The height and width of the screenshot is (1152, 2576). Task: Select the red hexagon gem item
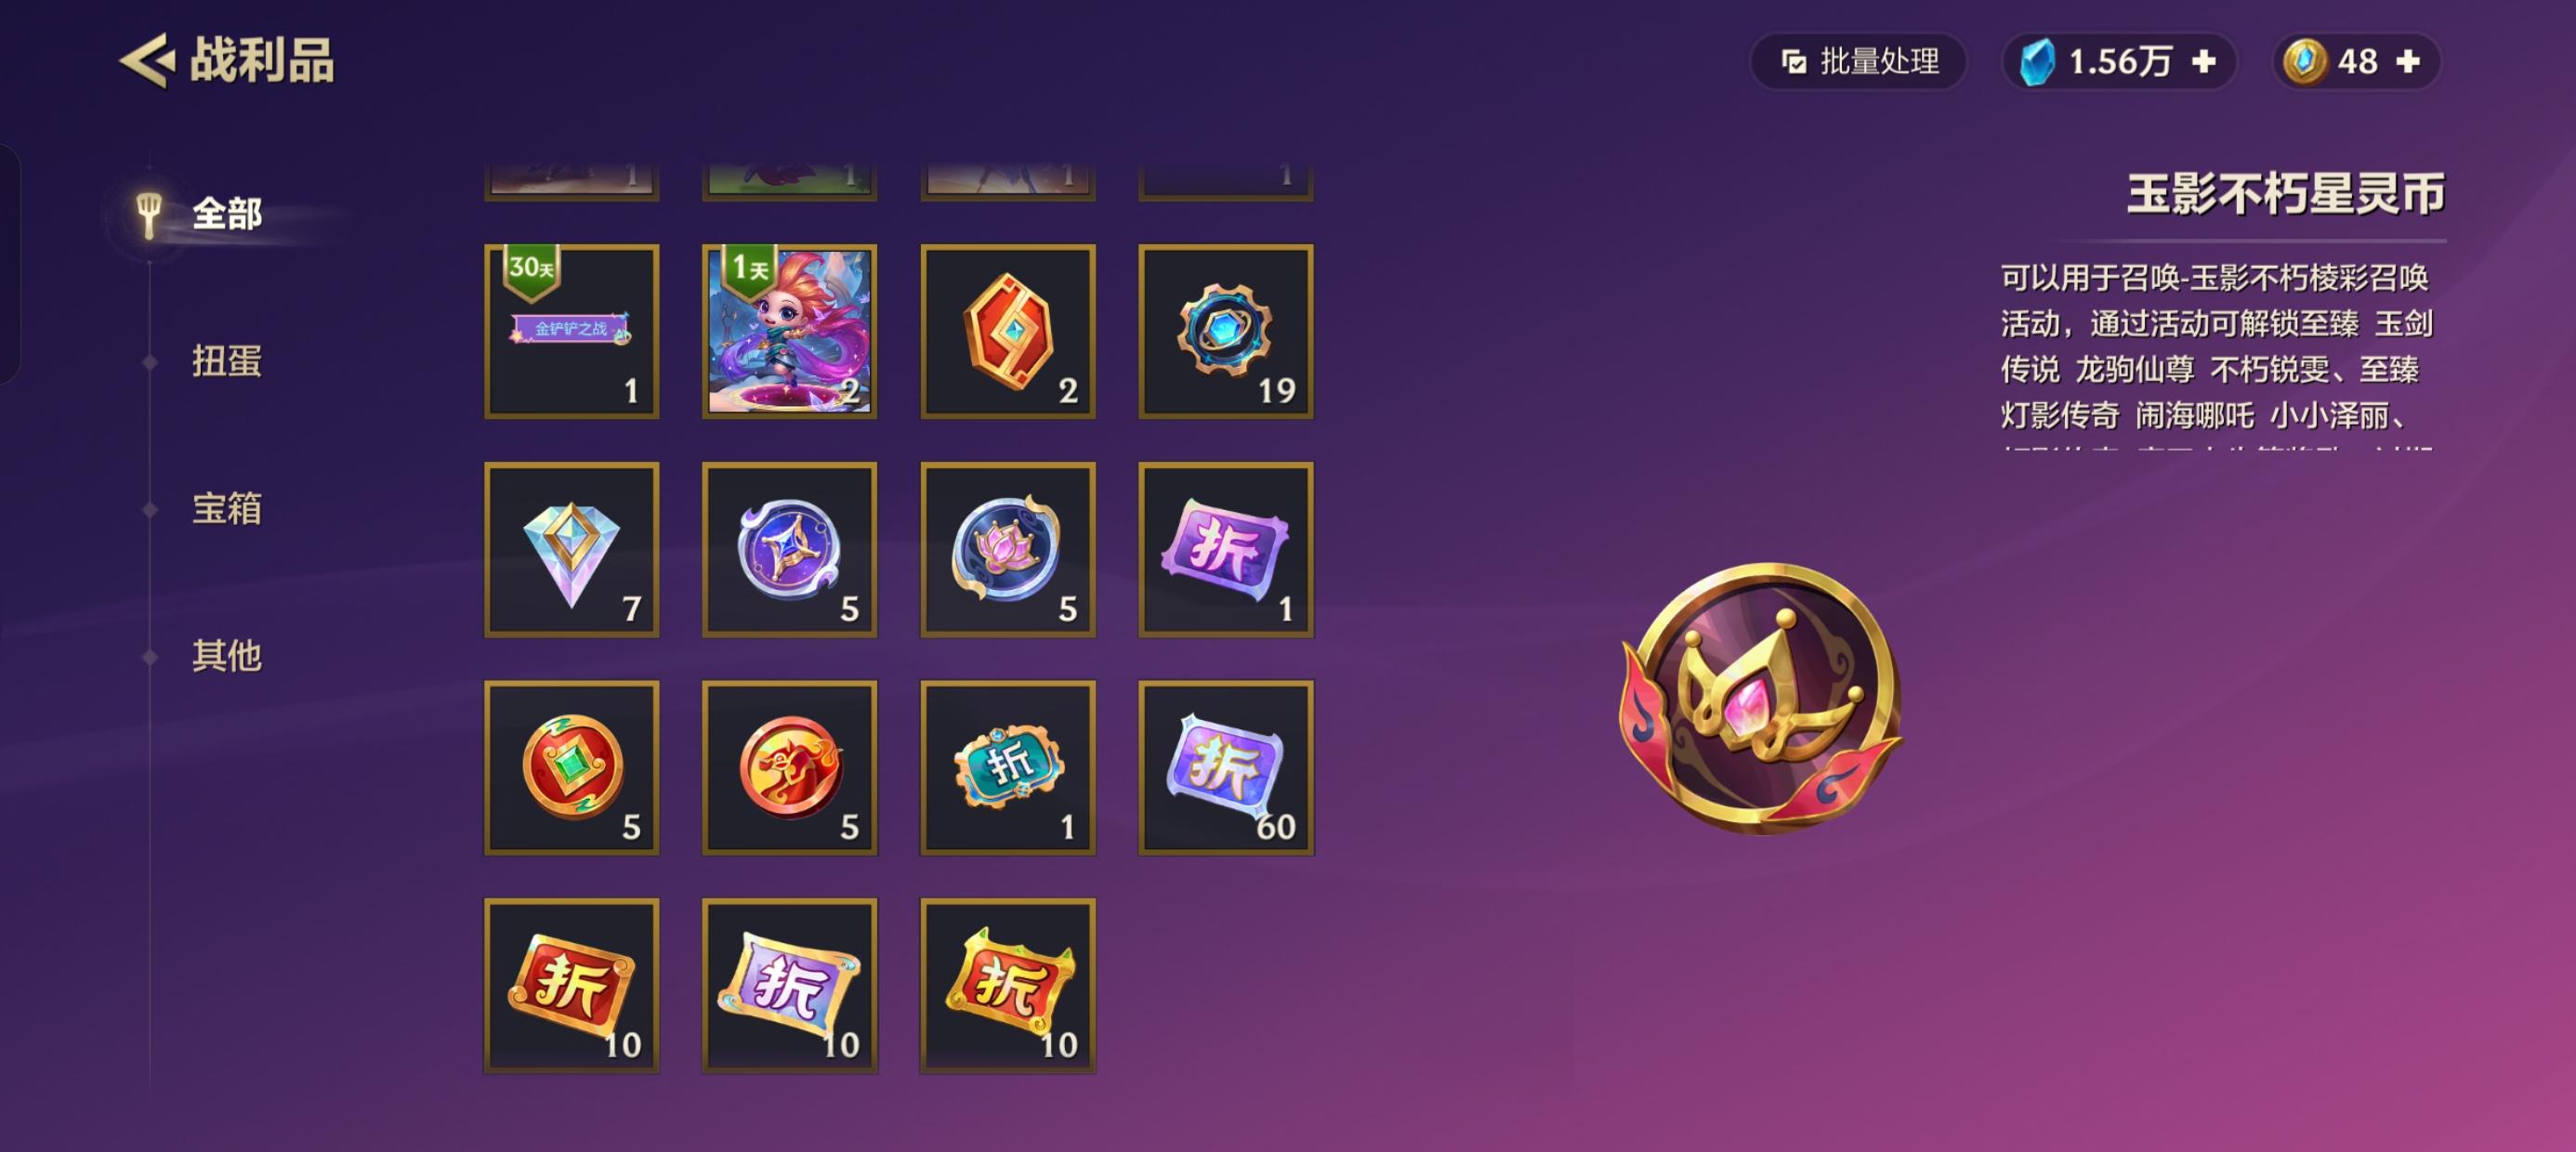[1008, 332]
